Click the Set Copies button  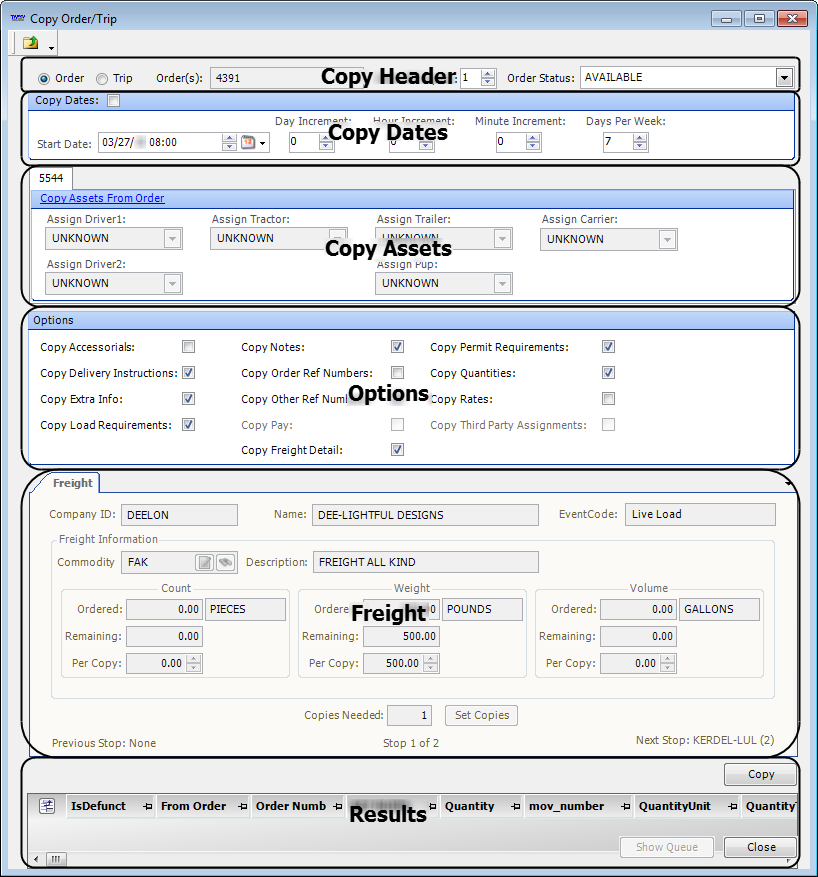[x=481, y=715]
